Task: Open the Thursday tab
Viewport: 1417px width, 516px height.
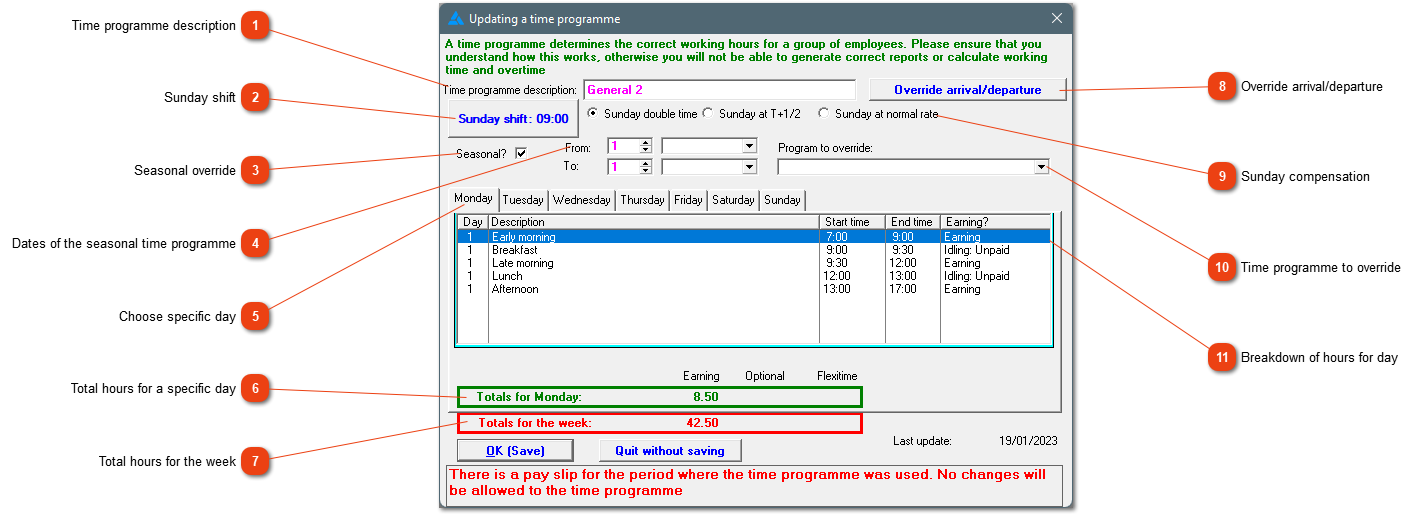Action: click(x=642, y=200)
